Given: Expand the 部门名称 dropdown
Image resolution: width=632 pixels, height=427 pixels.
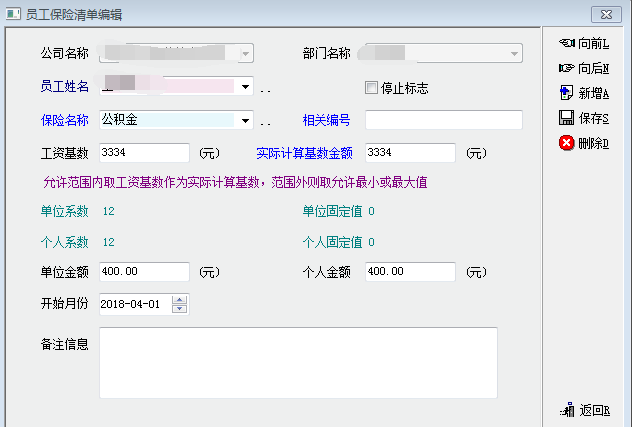Looking at the screenshot, I should click(x=514, y=54).
